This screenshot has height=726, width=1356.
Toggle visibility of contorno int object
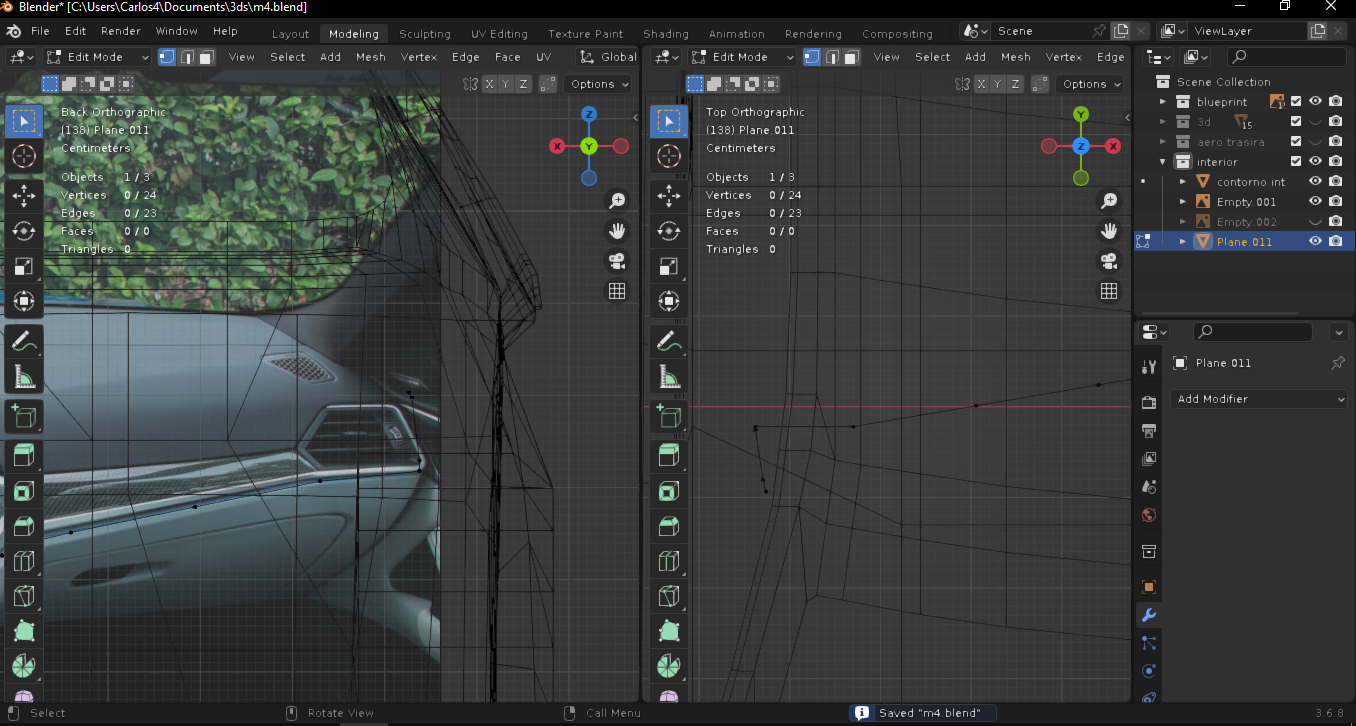1315,181
